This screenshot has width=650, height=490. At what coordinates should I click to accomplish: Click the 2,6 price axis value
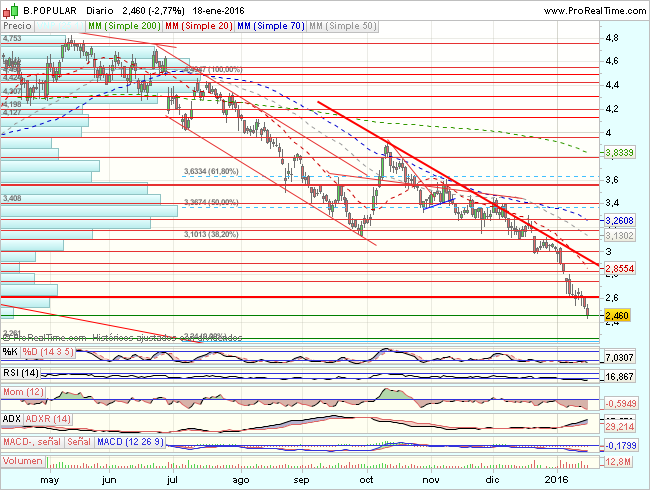tap(612, 297)
